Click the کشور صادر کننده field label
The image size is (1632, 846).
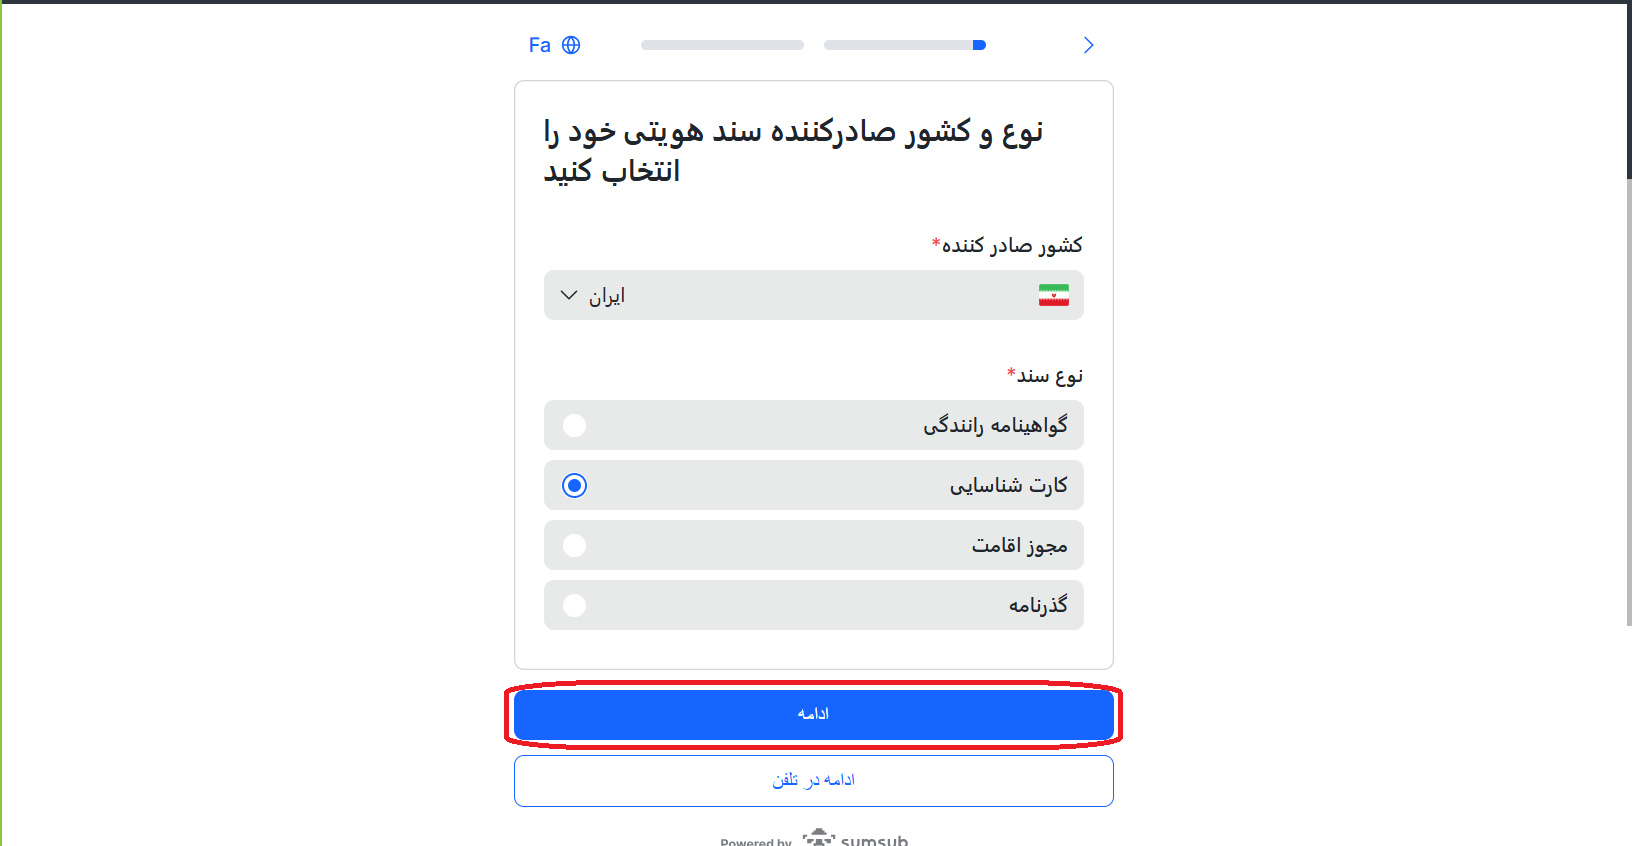pyautogui.click(x=1008, y=245)
